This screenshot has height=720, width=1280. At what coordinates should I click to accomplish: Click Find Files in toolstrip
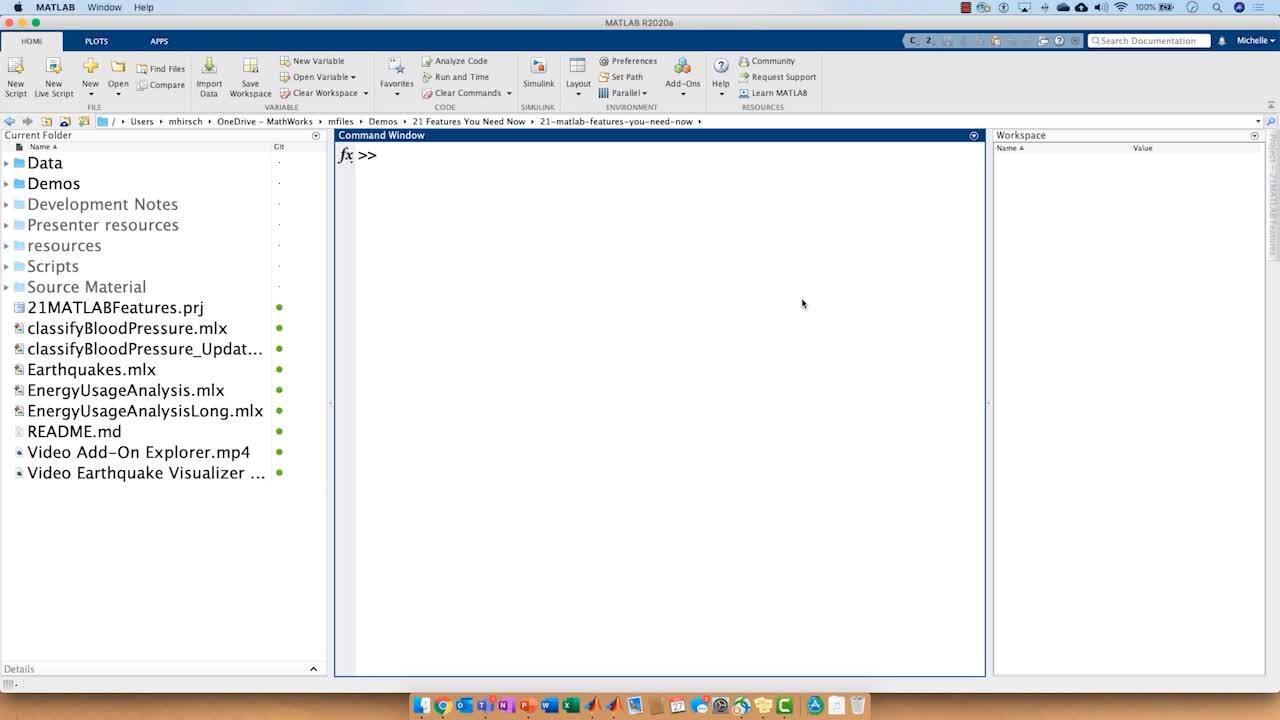point(161,69)
